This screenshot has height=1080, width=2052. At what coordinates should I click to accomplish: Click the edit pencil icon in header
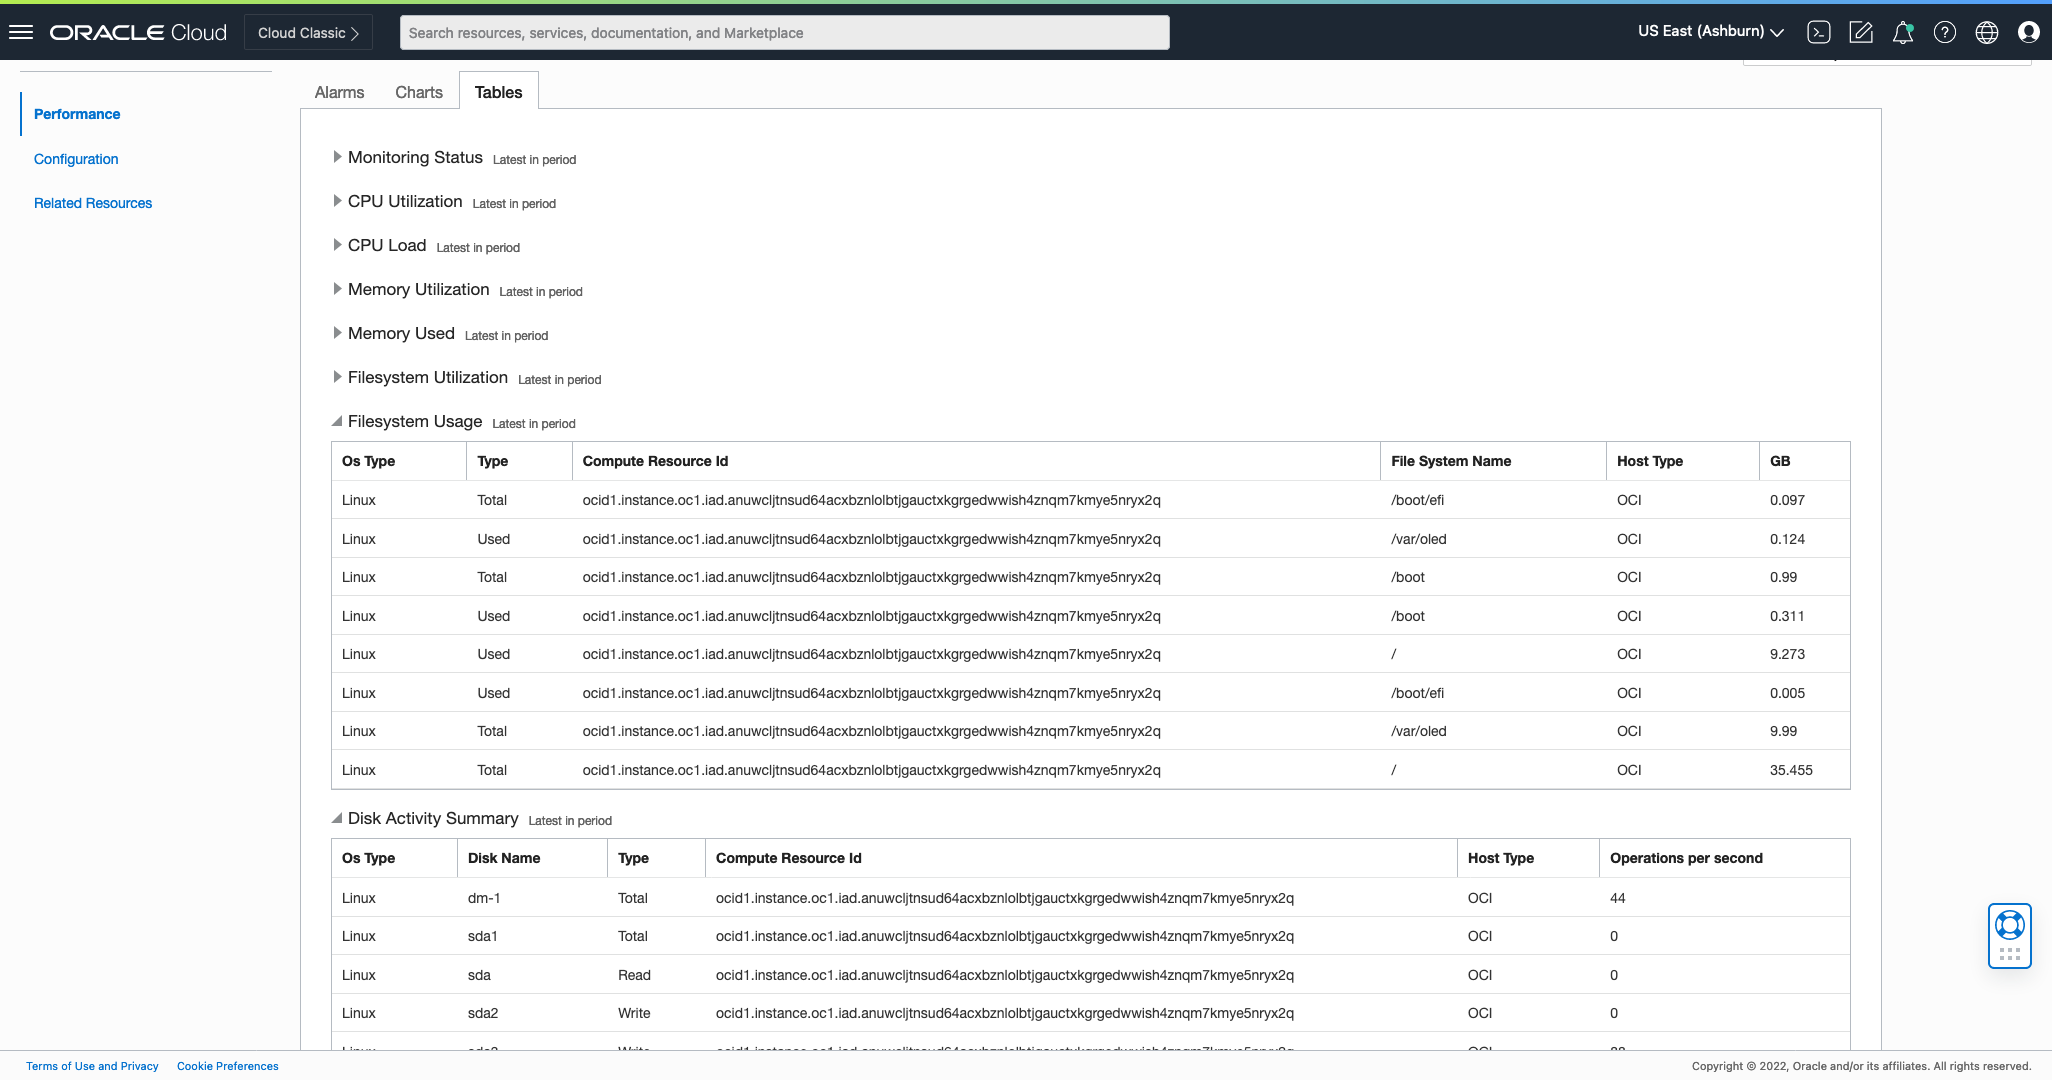click(x=1861, y=32)
